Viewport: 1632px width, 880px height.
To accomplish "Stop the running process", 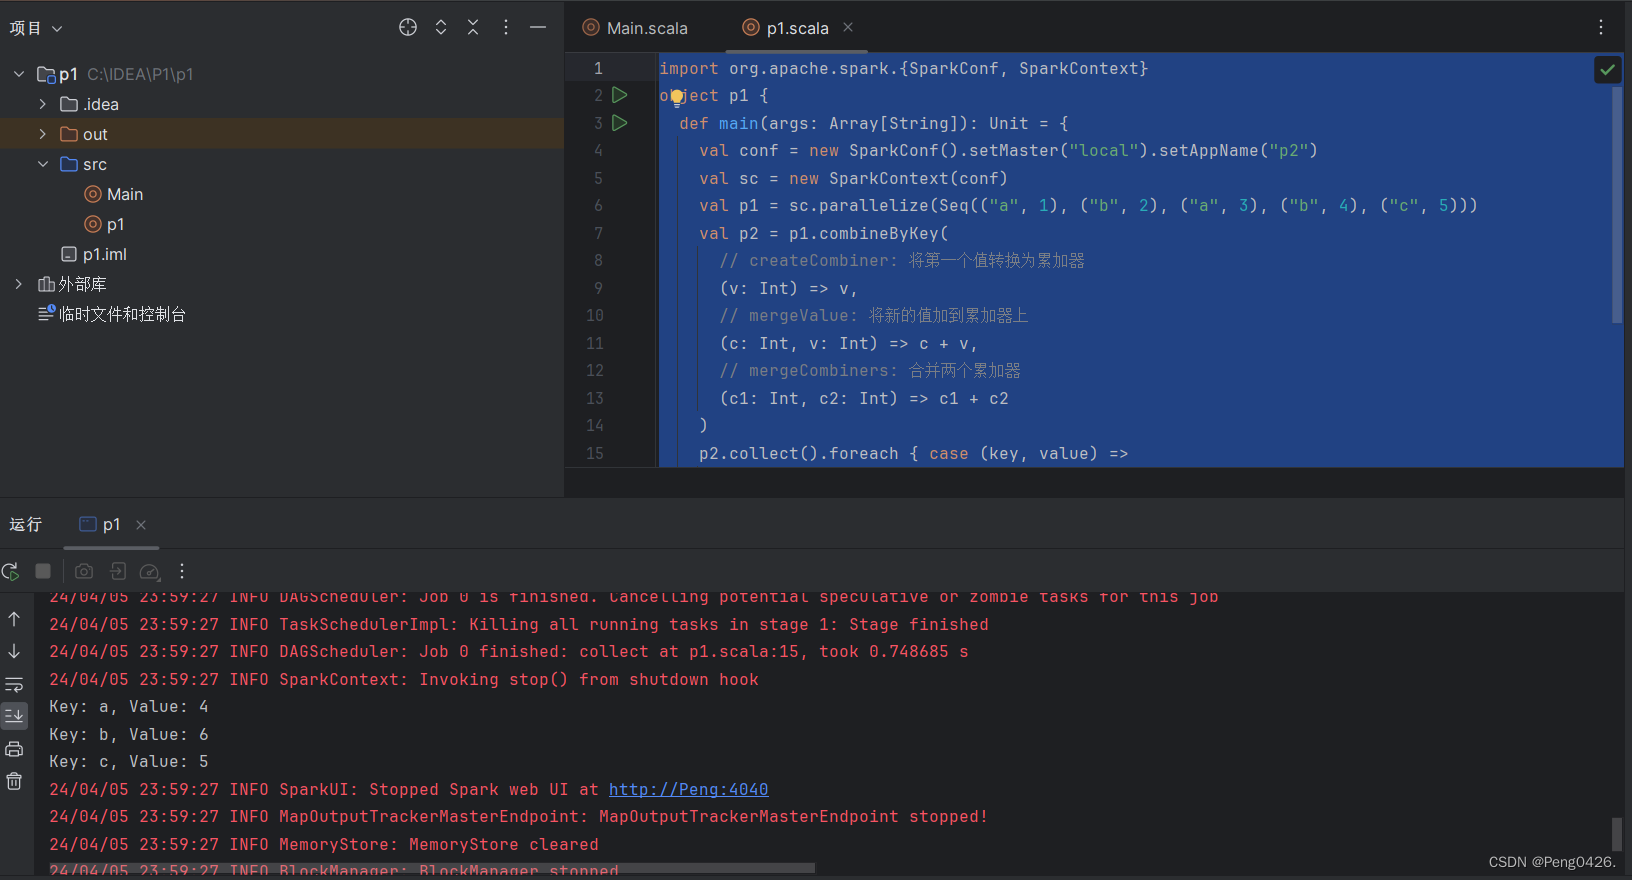I will [43, 571].
